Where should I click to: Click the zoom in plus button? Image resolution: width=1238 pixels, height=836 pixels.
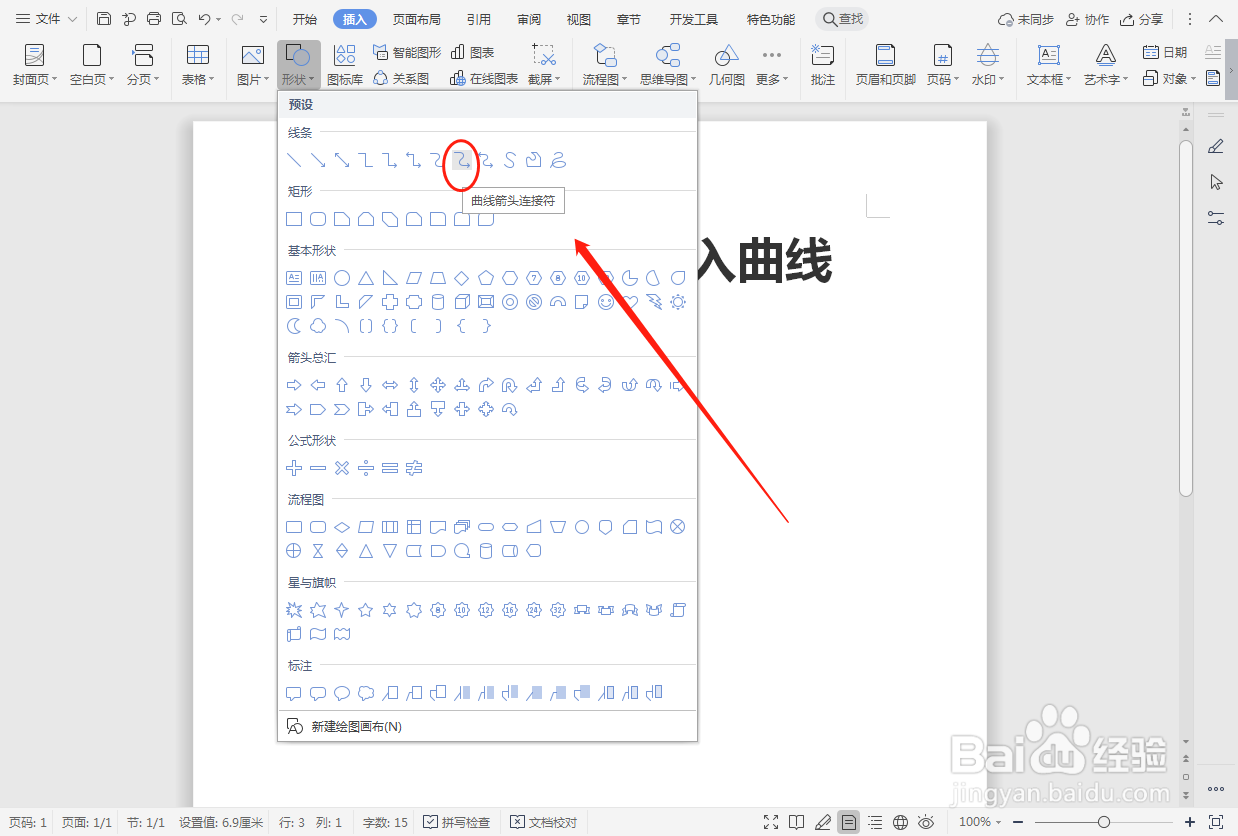click(1190, 822)
